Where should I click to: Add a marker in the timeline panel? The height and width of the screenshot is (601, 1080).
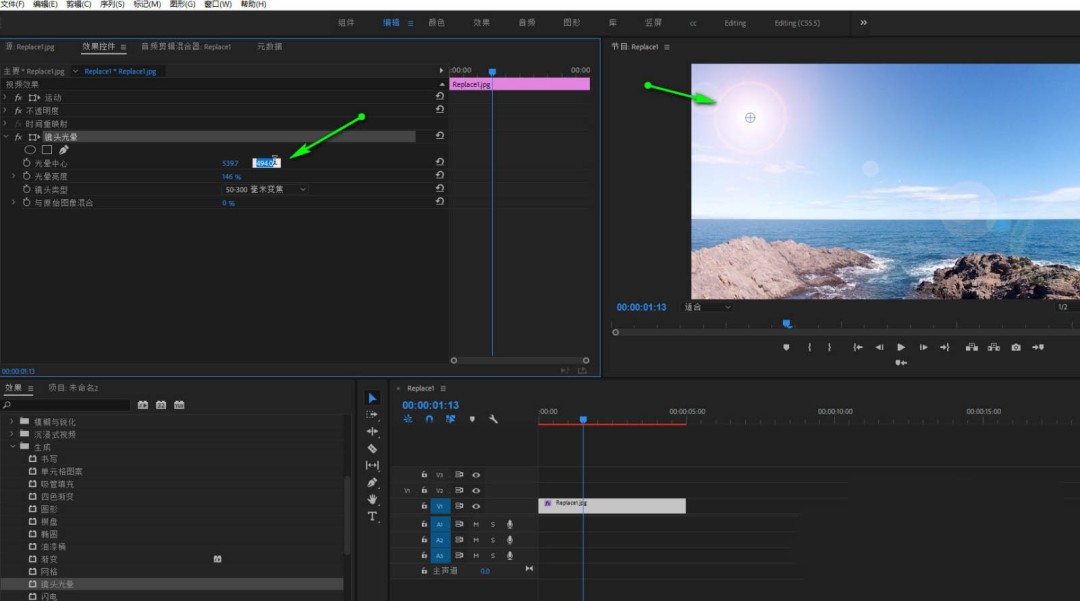point(472,419)
